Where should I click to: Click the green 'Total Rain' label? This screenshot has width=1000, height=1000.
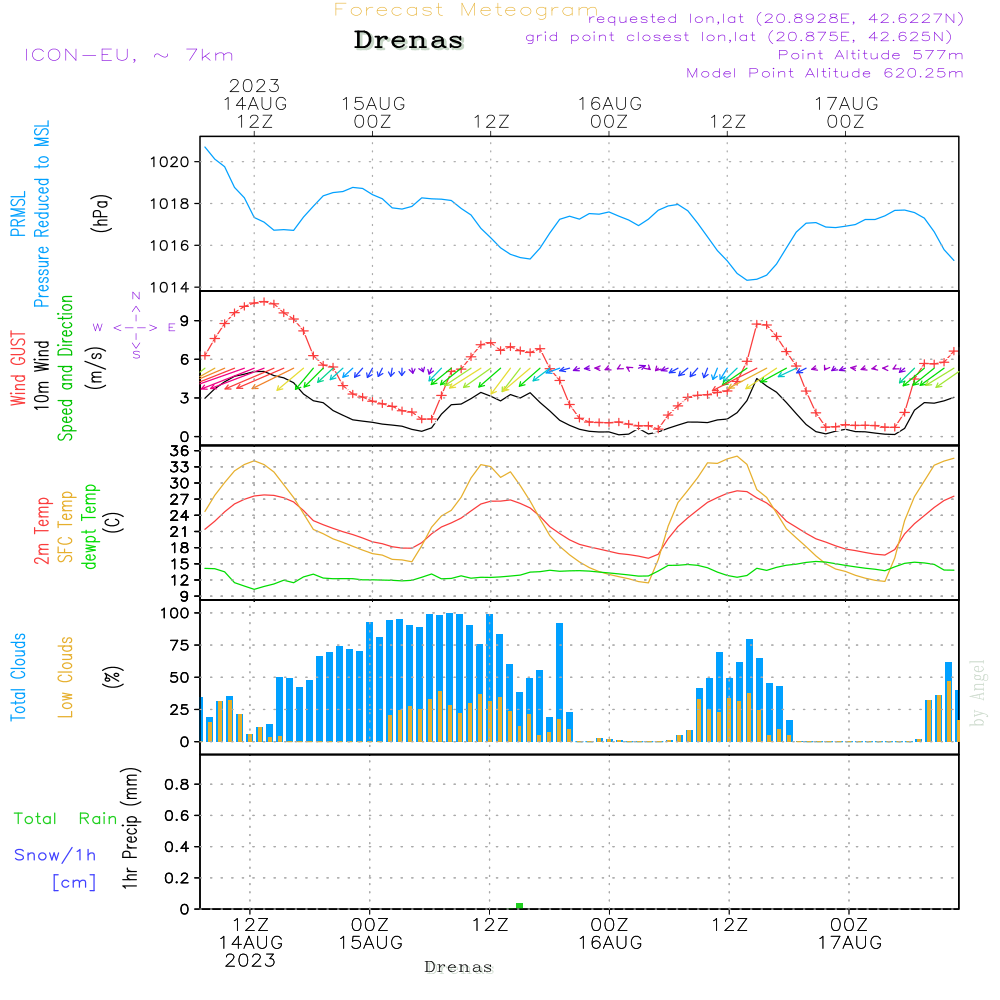(x=66, y=818)
